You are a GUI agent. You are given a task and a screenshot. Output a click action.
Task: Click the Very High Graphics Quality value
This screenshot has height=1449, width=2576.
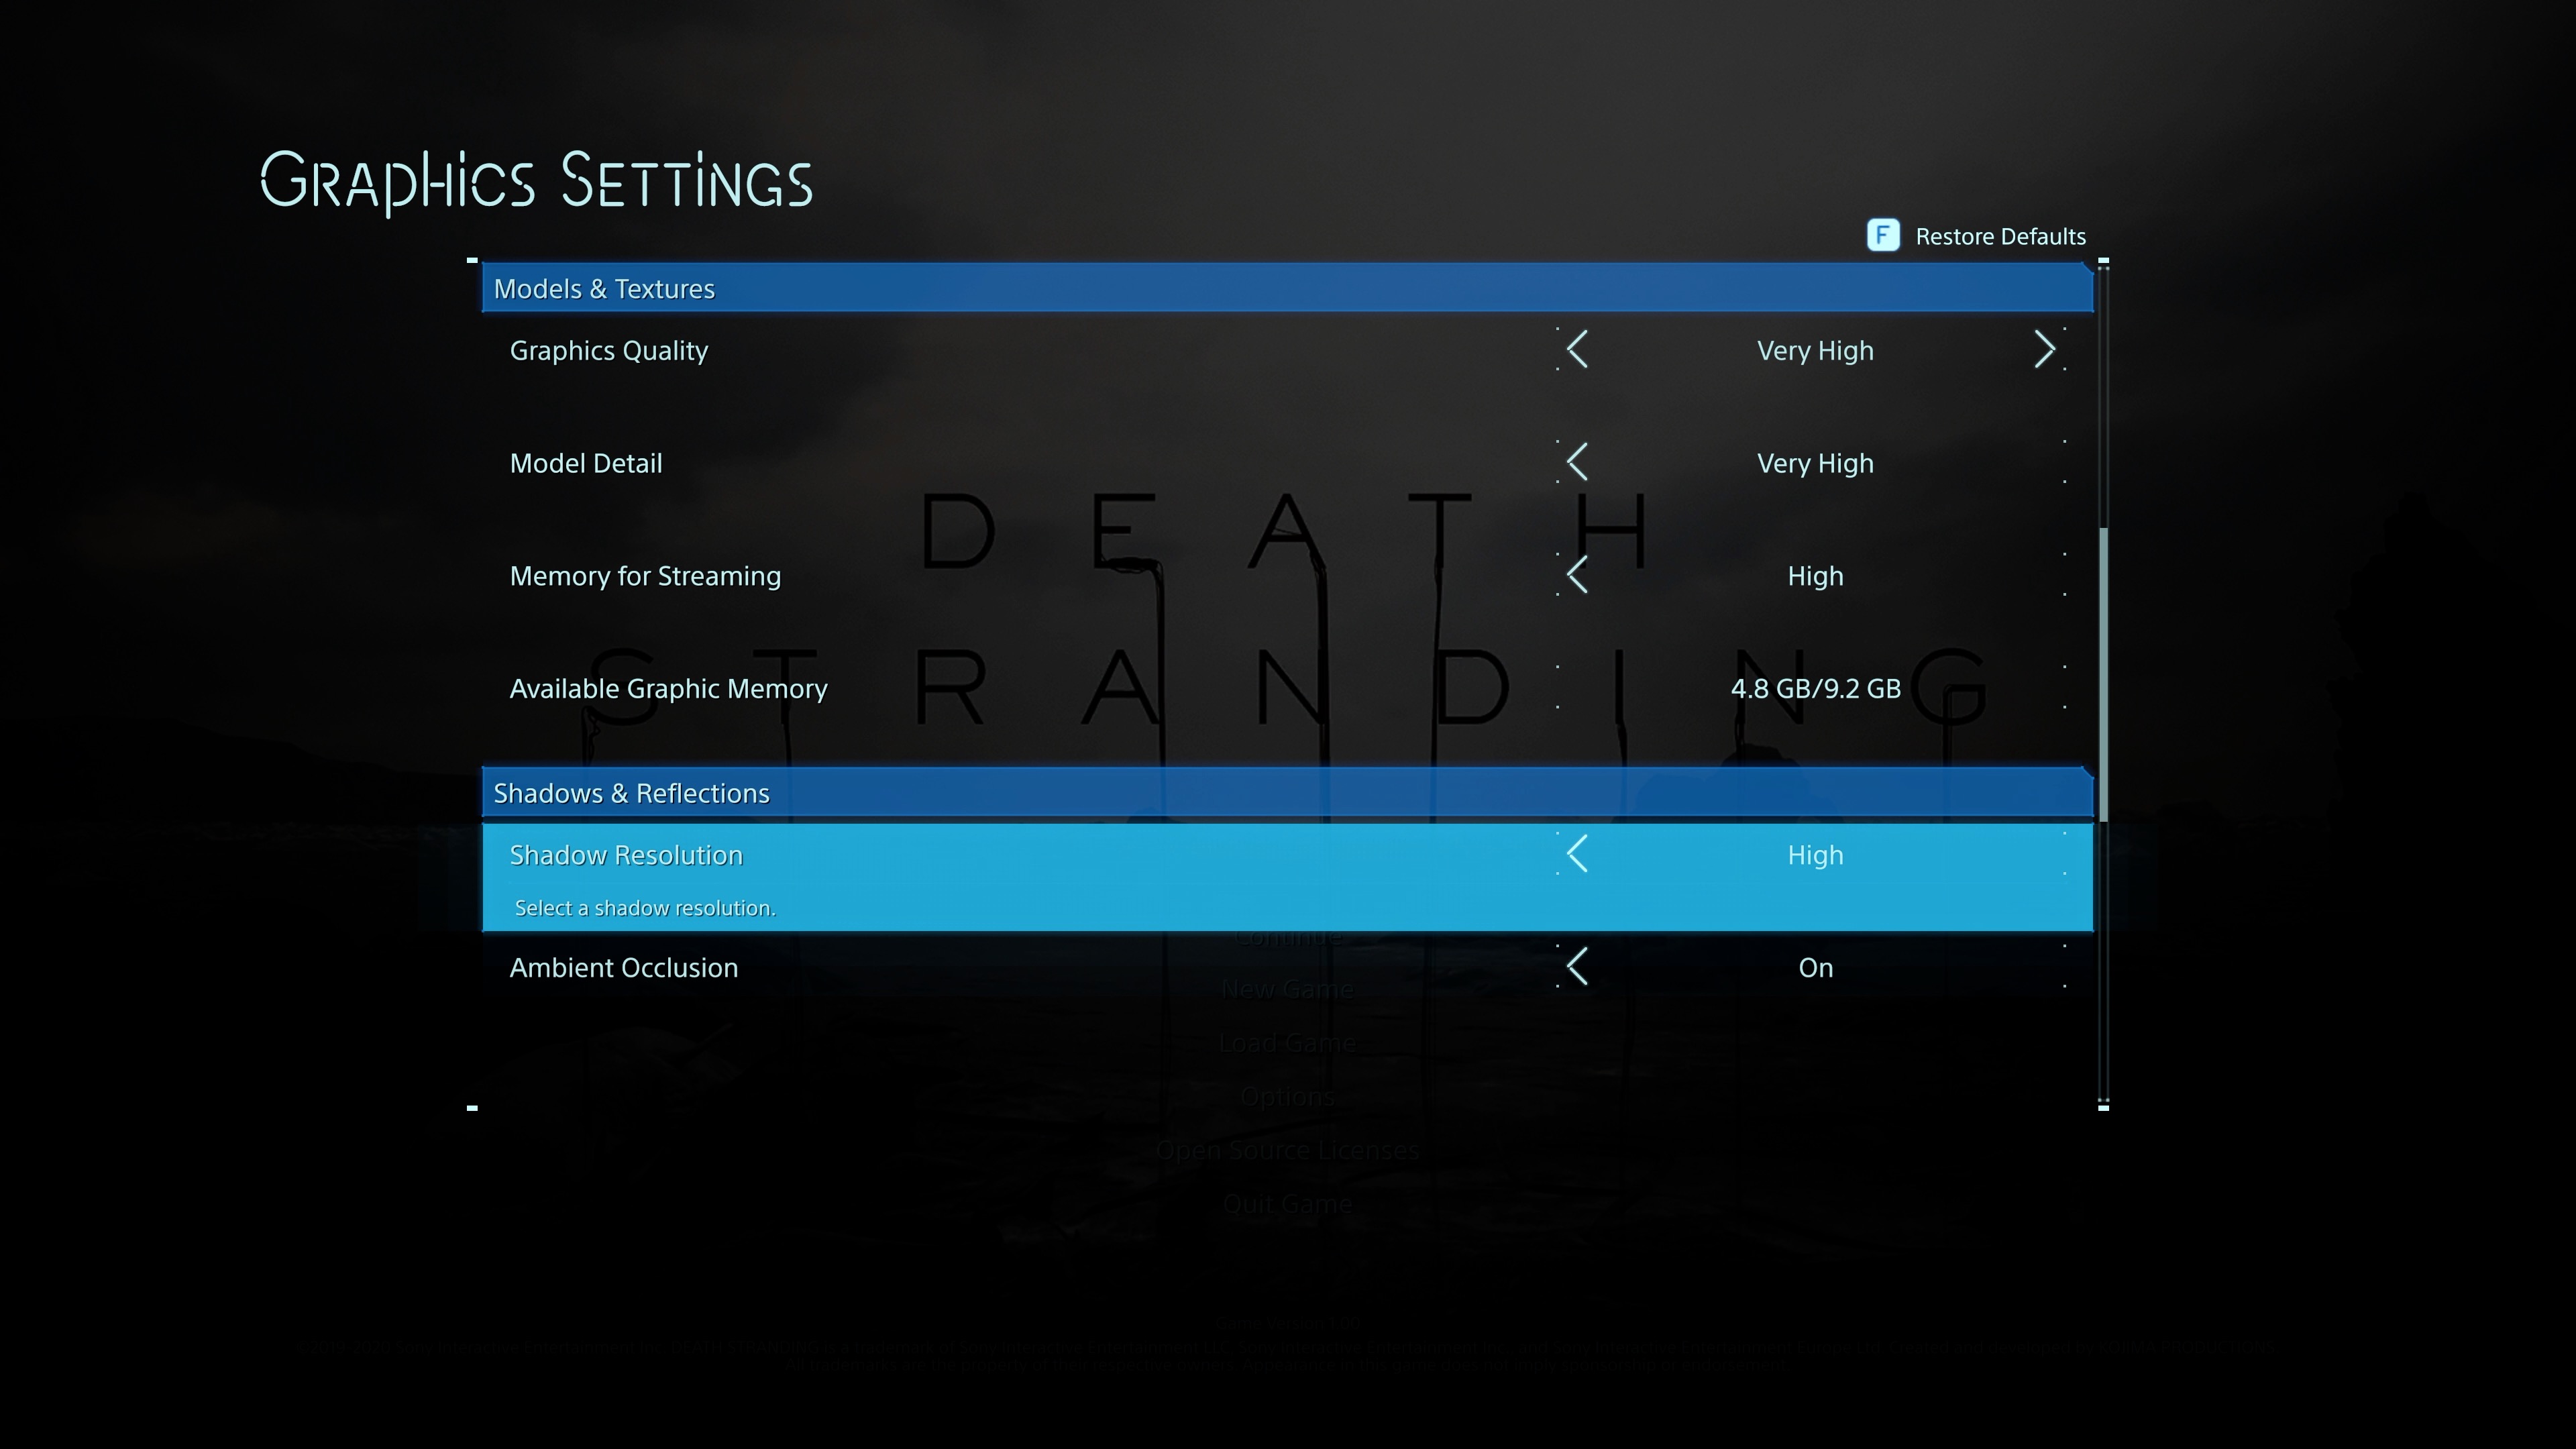coord(1815,351)
